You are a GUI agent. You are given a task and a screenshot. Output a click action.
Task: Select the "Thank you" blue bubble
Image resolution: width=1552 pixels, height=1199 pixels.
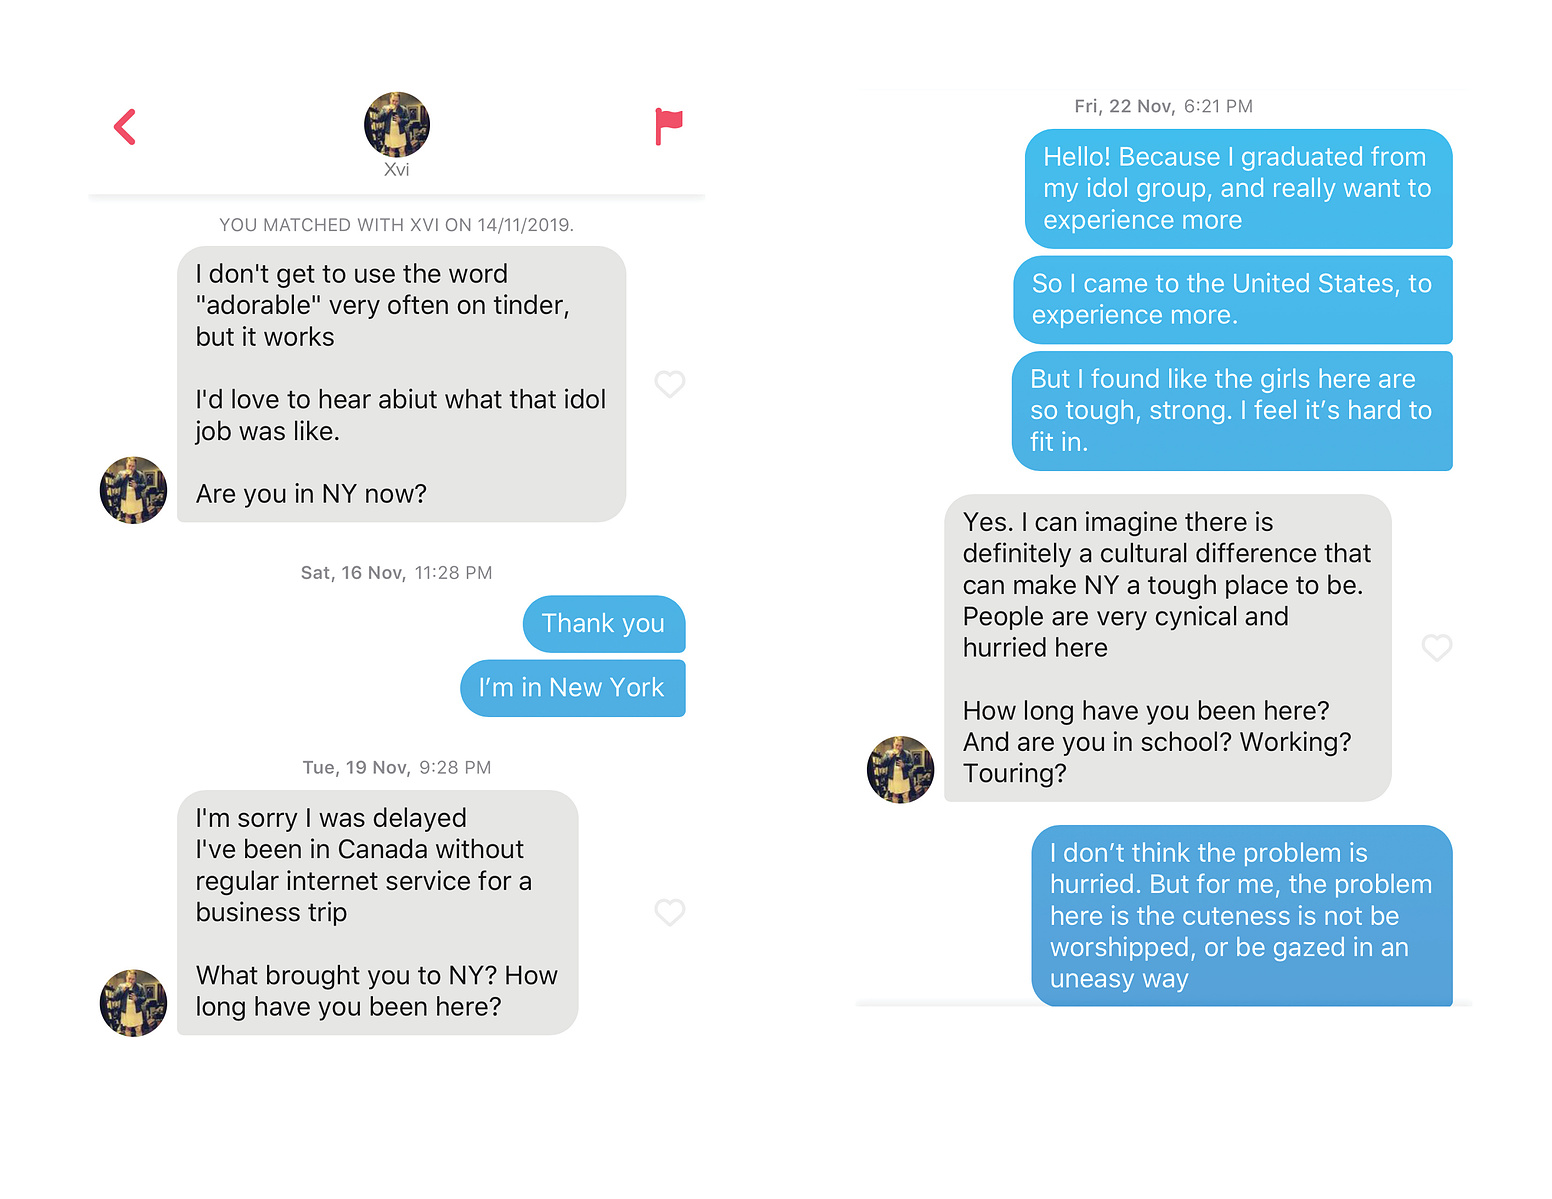pyautogui.click(x=604, y=624)
